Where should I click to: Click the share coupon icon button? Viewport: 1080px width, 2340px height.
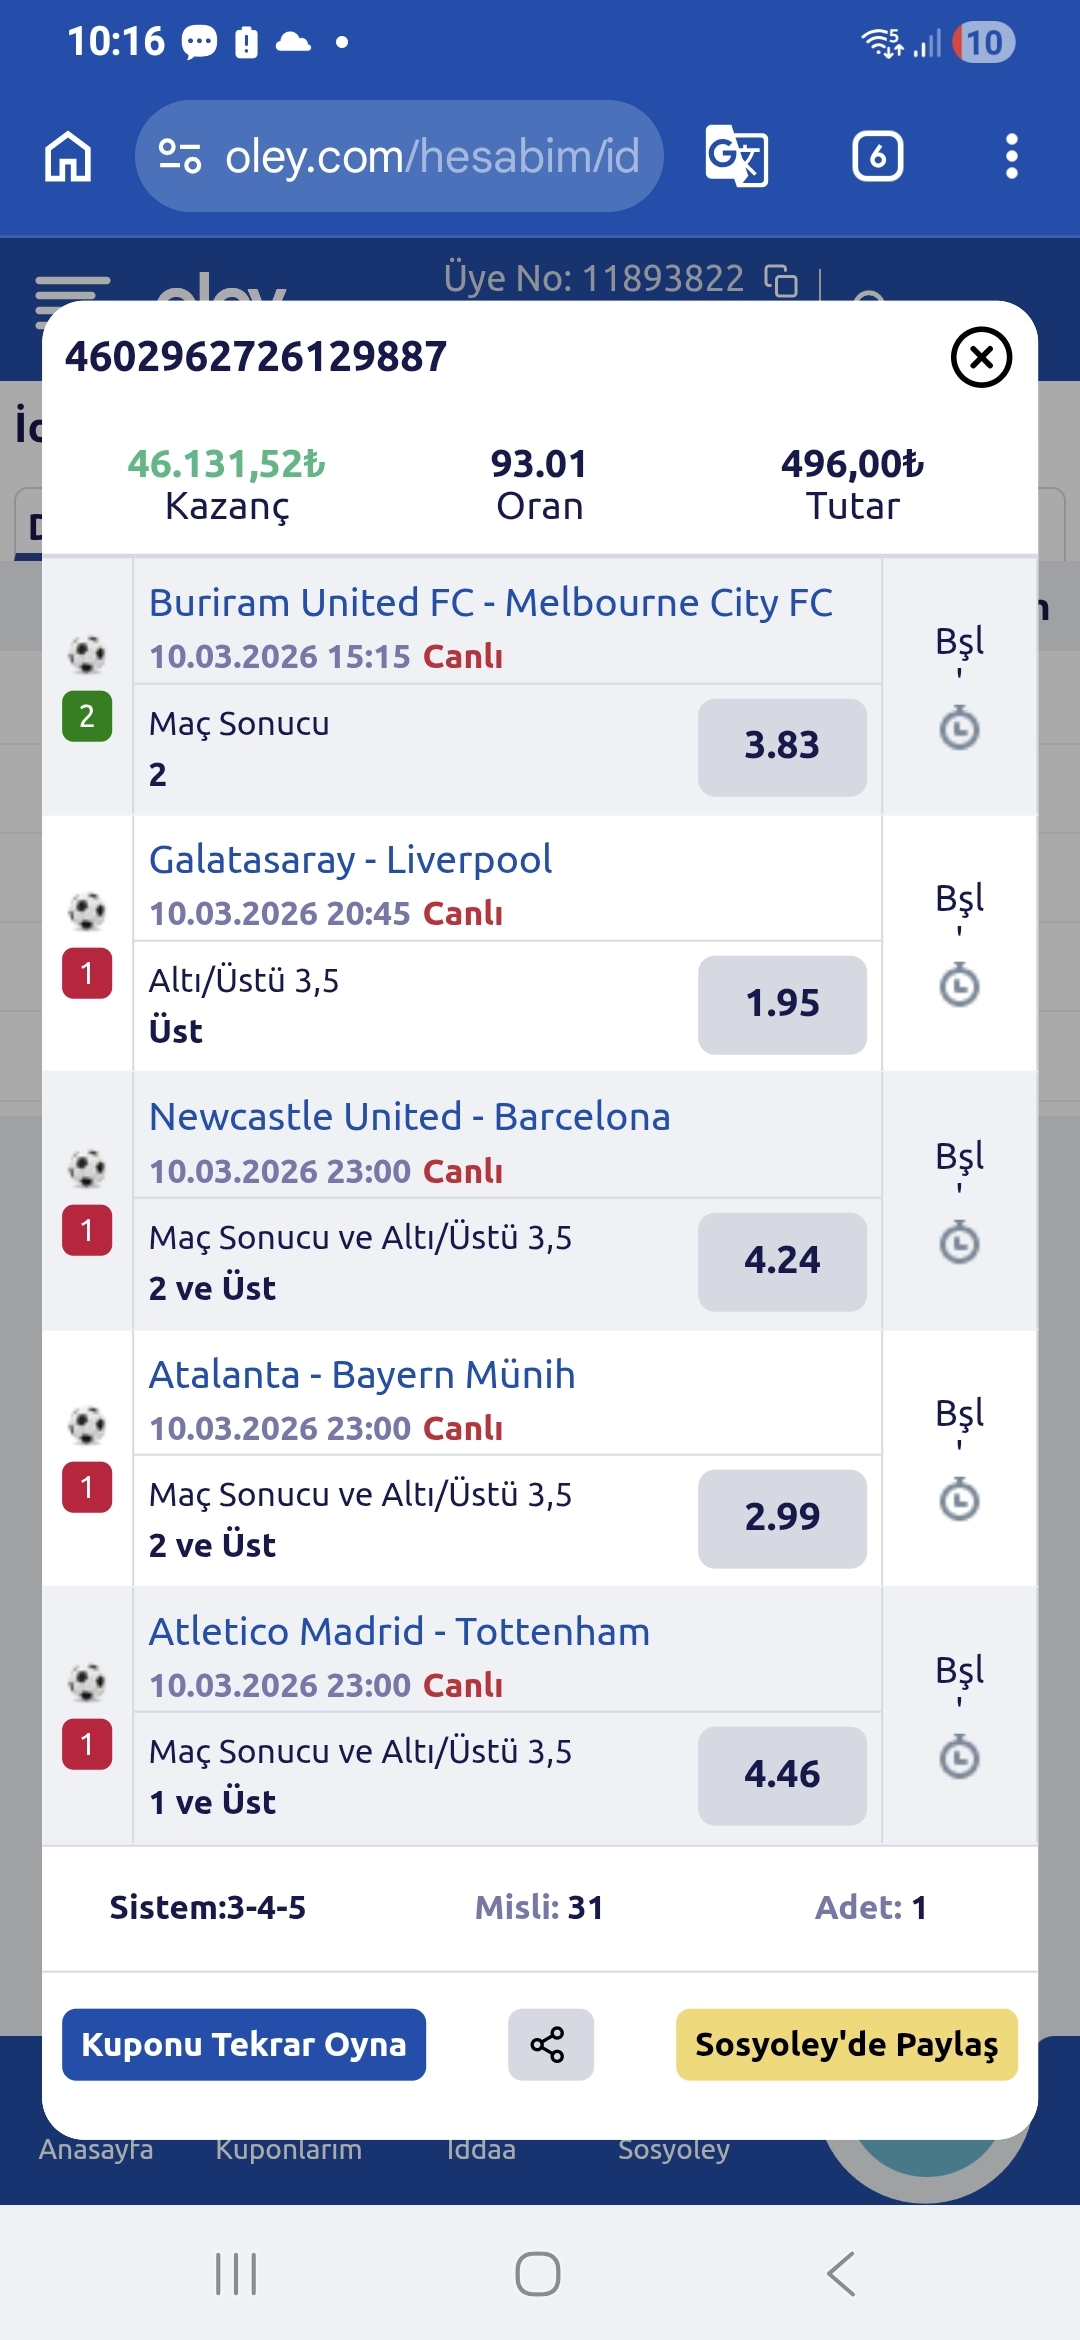pos(550,2044)
